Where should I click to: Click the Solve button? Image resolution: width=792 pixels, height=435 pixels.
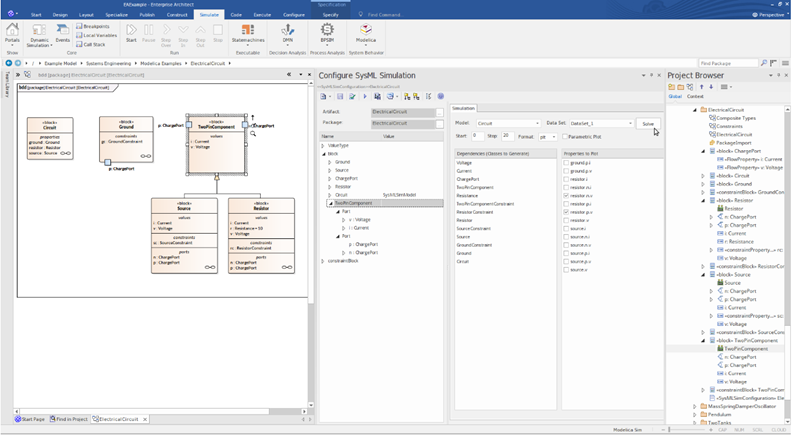(648, 124)
